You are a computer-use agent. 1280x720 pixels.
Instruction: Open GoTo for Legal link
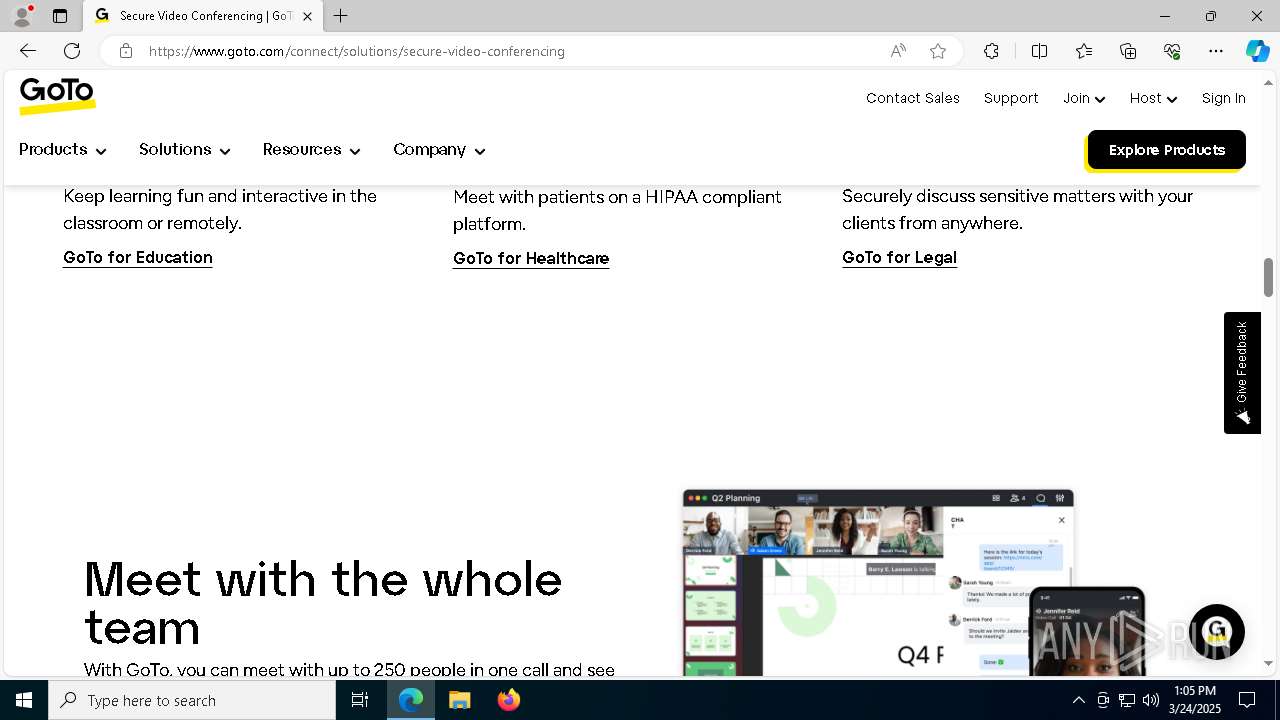(899, 258)
